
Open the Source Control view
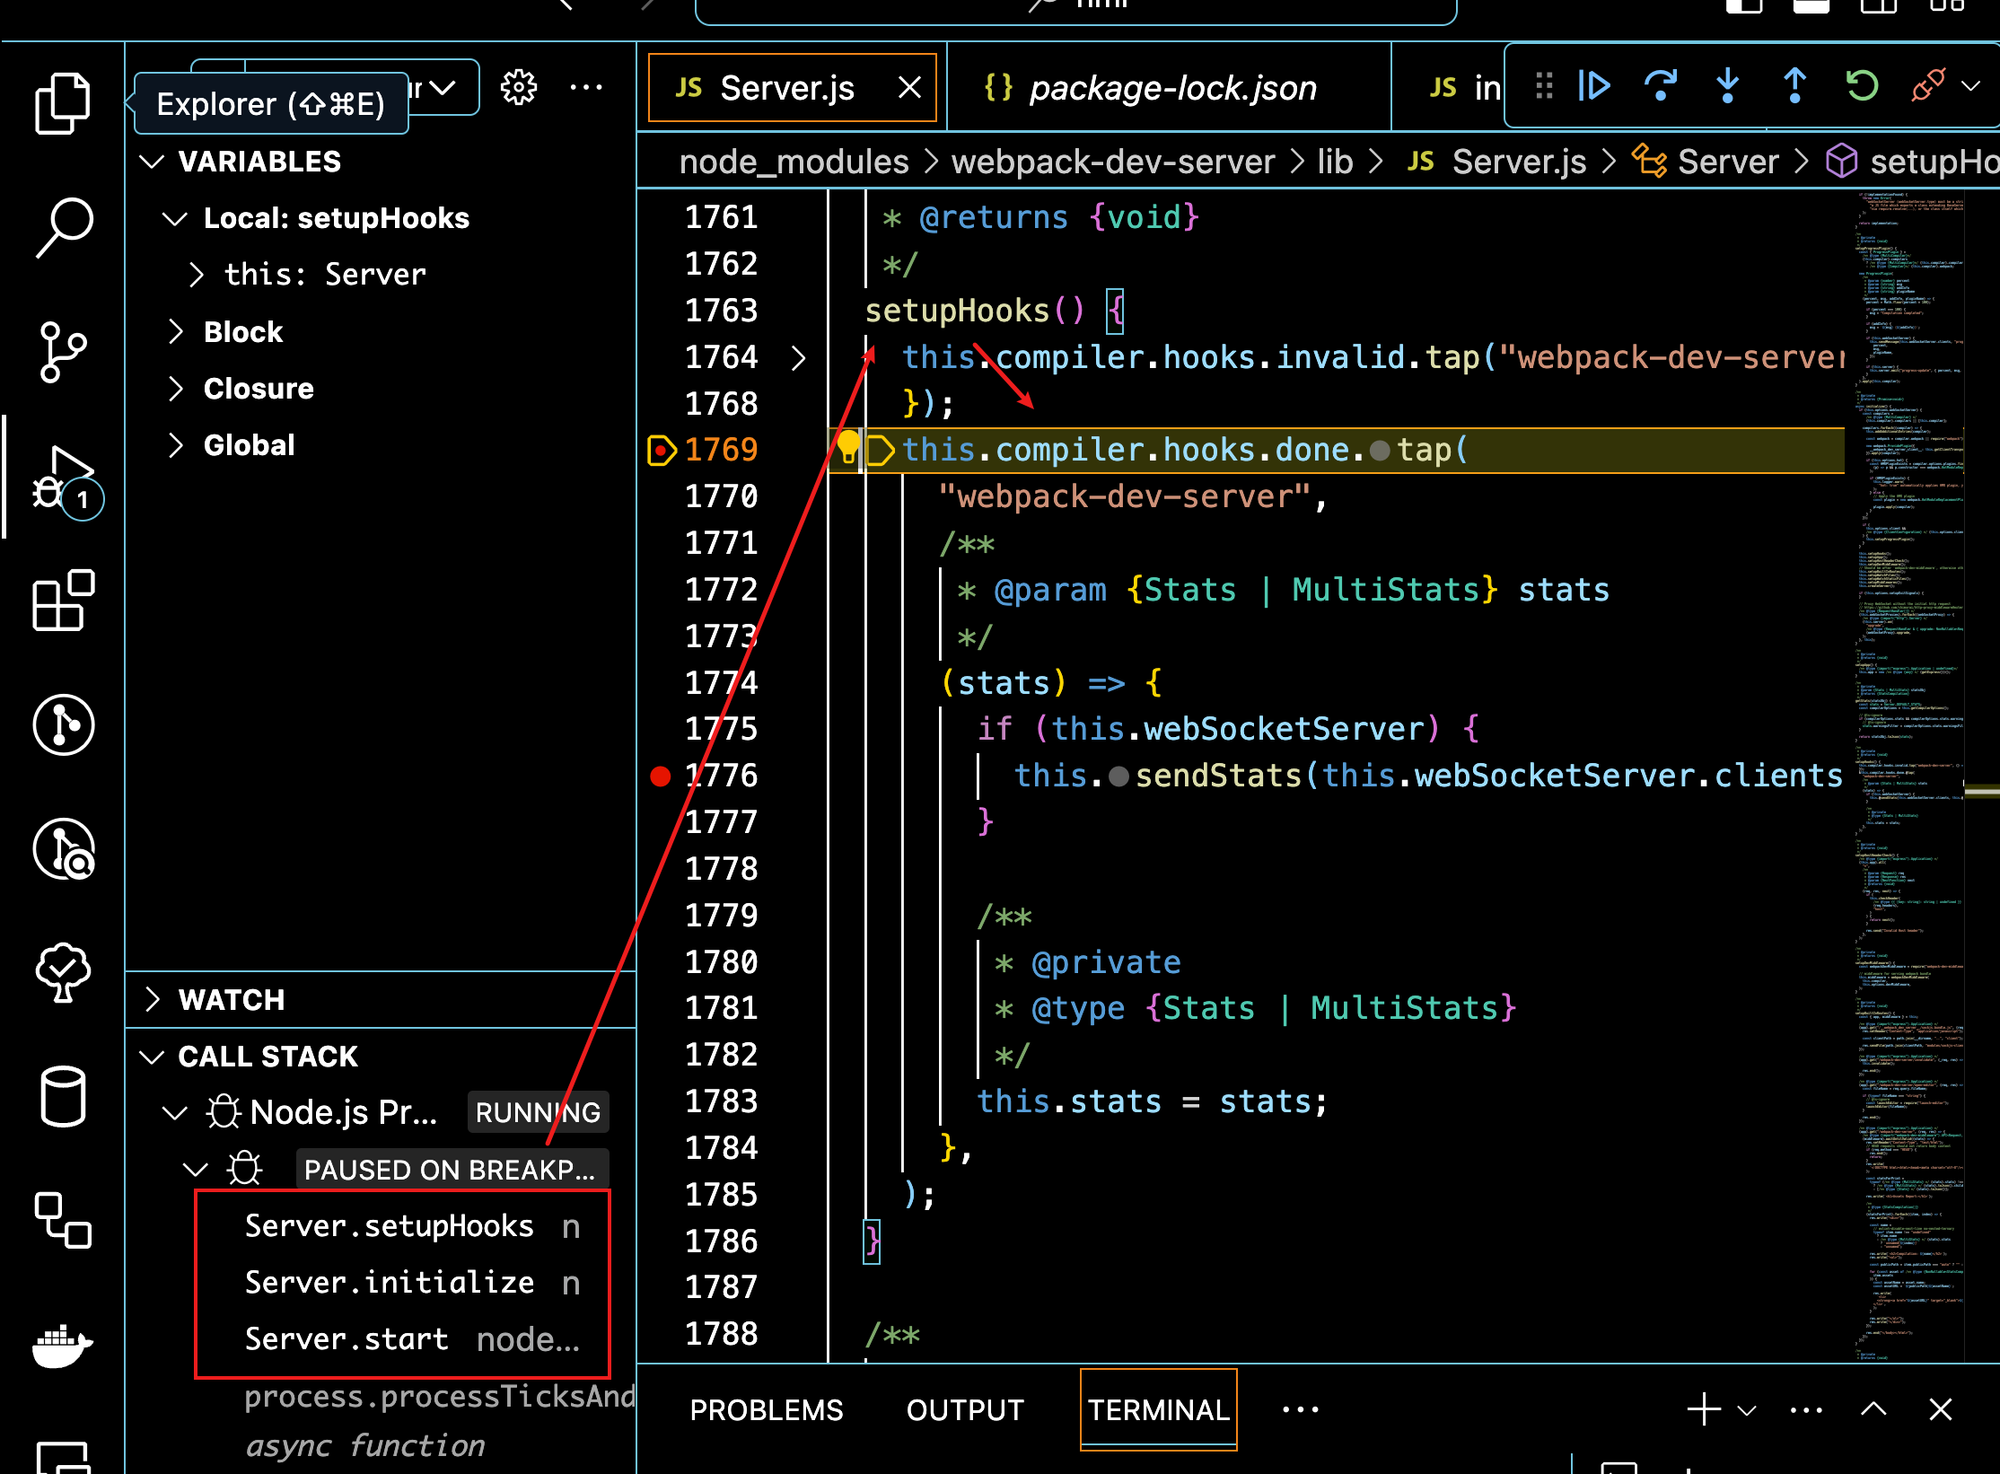pyautogui.click(x=63, y=351)
